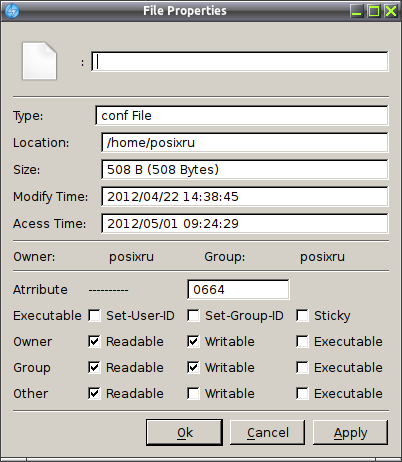Screen dimensions: 402x462
Task: Click the Atrribute dashes string
Action: 108,290
